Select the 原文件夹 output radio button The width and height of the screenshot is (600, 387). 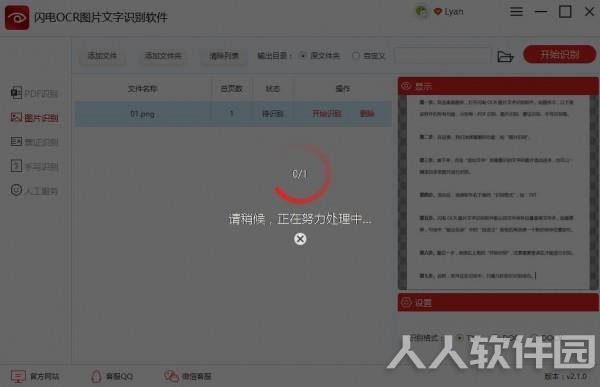pos(303,56)
